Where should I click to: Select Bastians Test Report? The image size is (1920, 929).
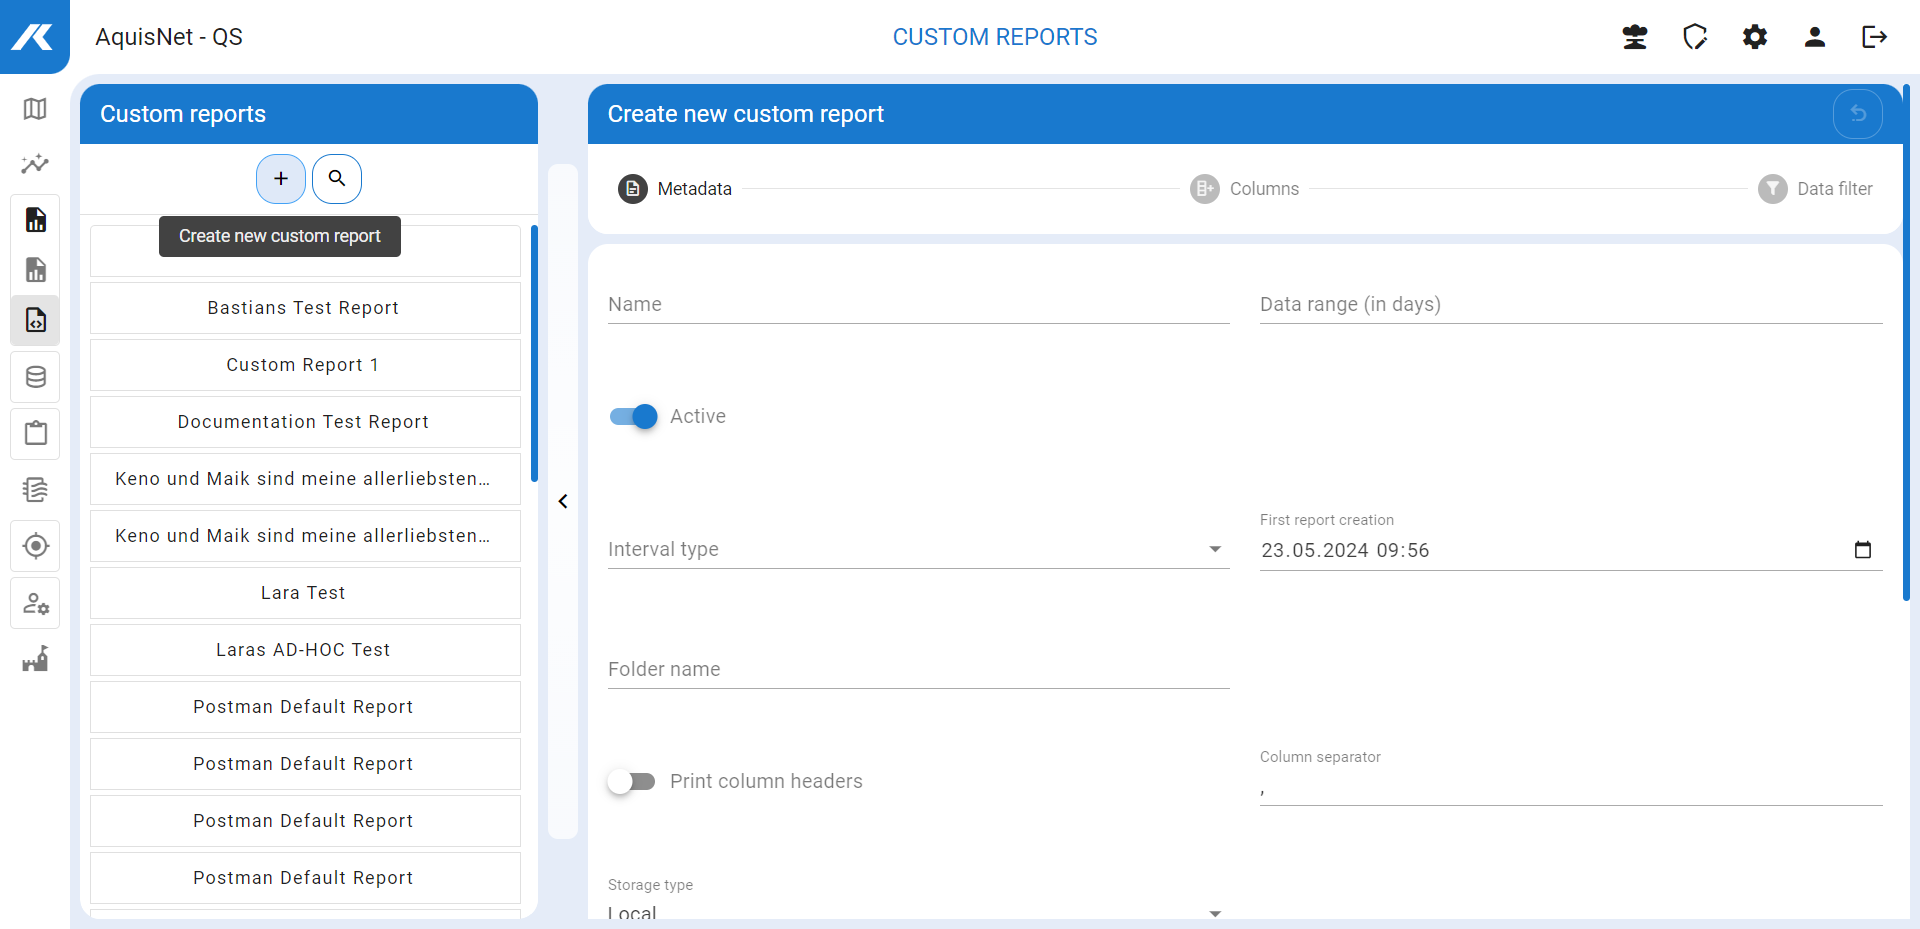(x=304, y=308)
